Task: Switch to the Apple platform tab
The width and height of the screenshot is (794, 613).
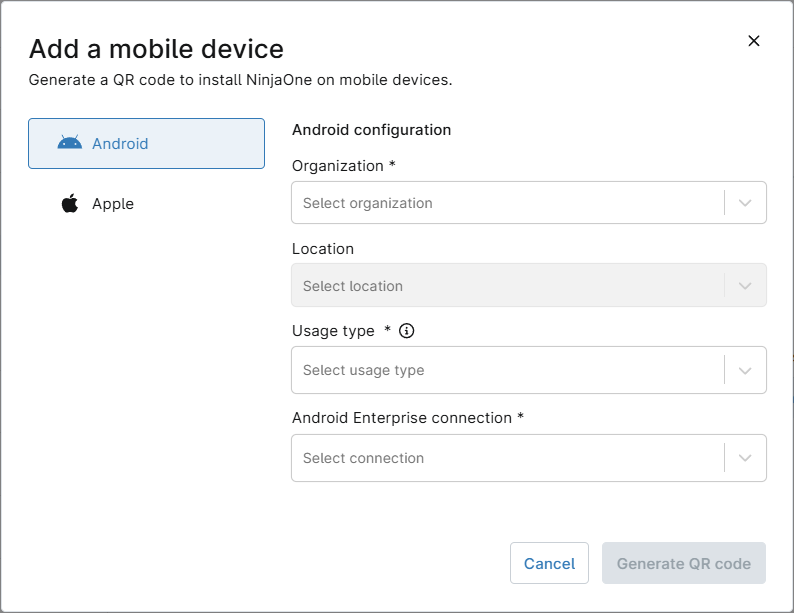Action: pos(147,204)
